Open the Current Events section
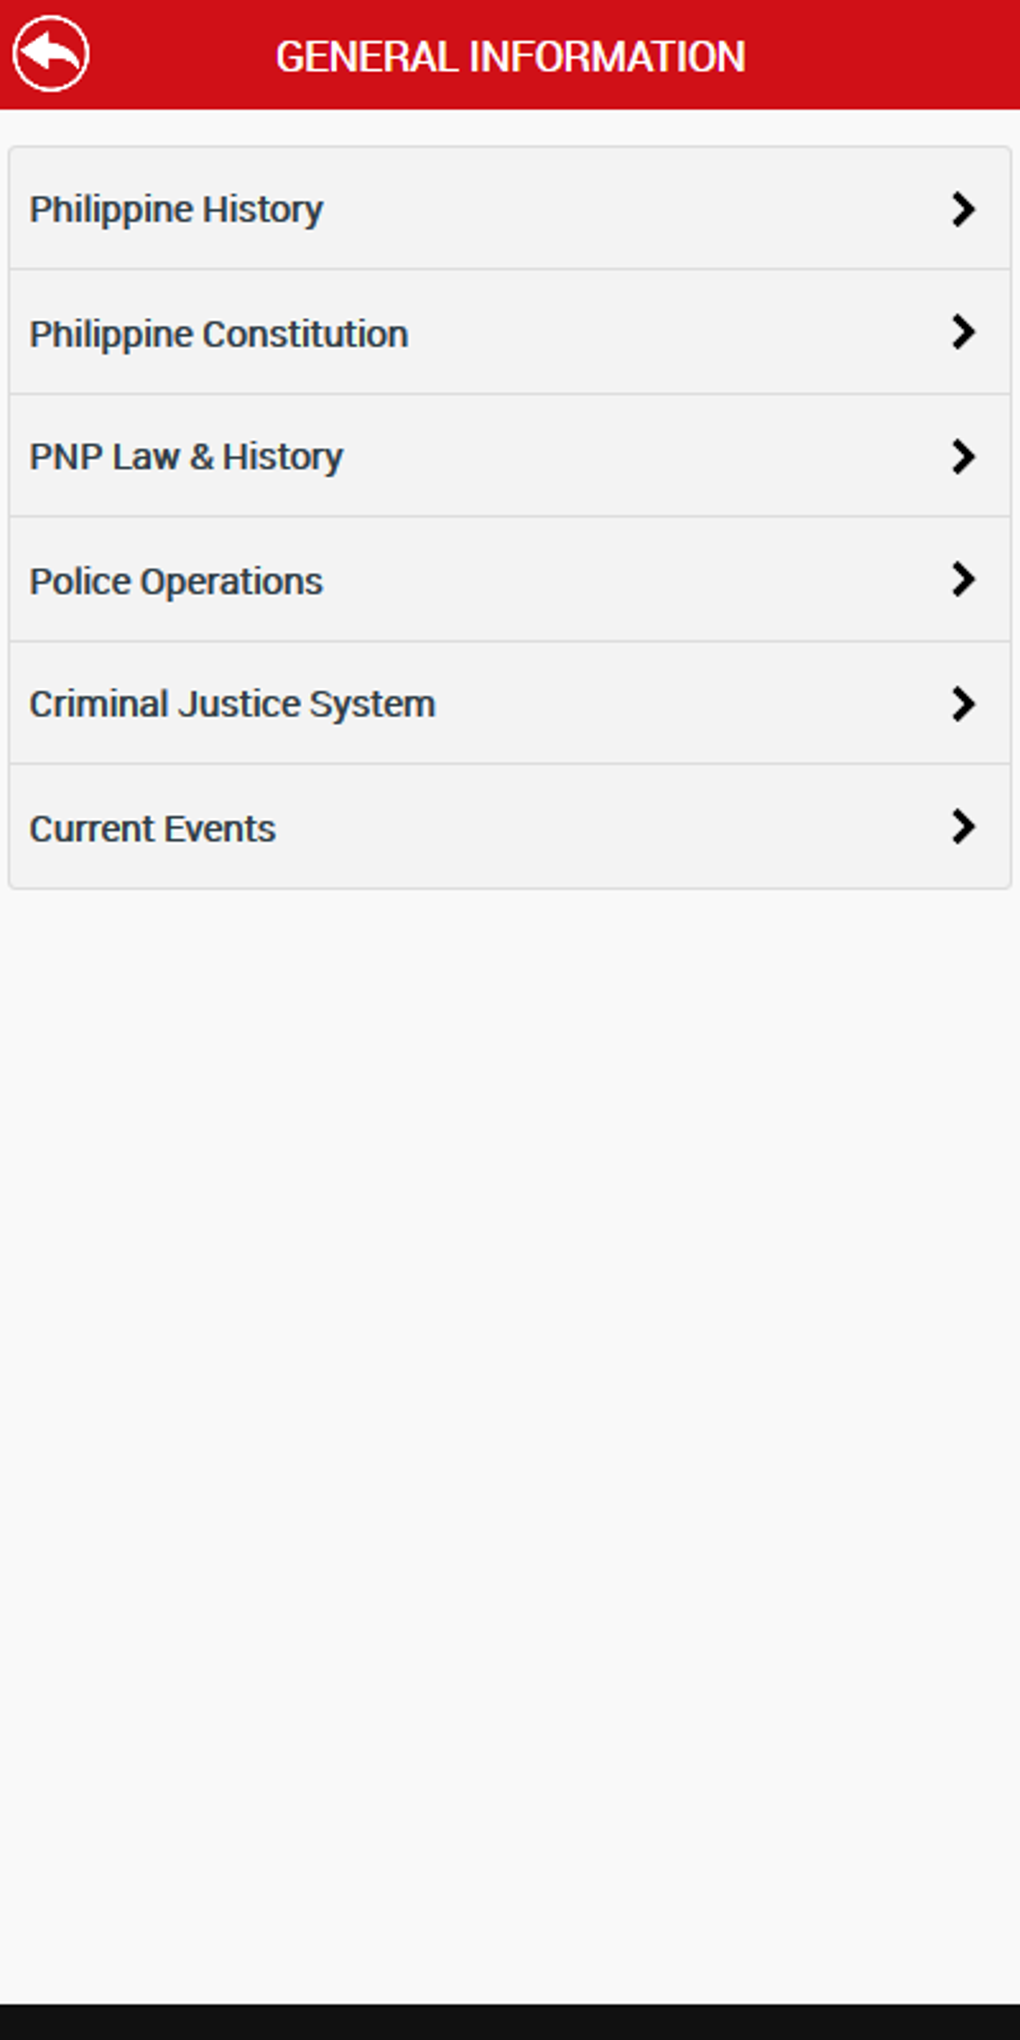The image size is (1020, 2040). [400, 827]
